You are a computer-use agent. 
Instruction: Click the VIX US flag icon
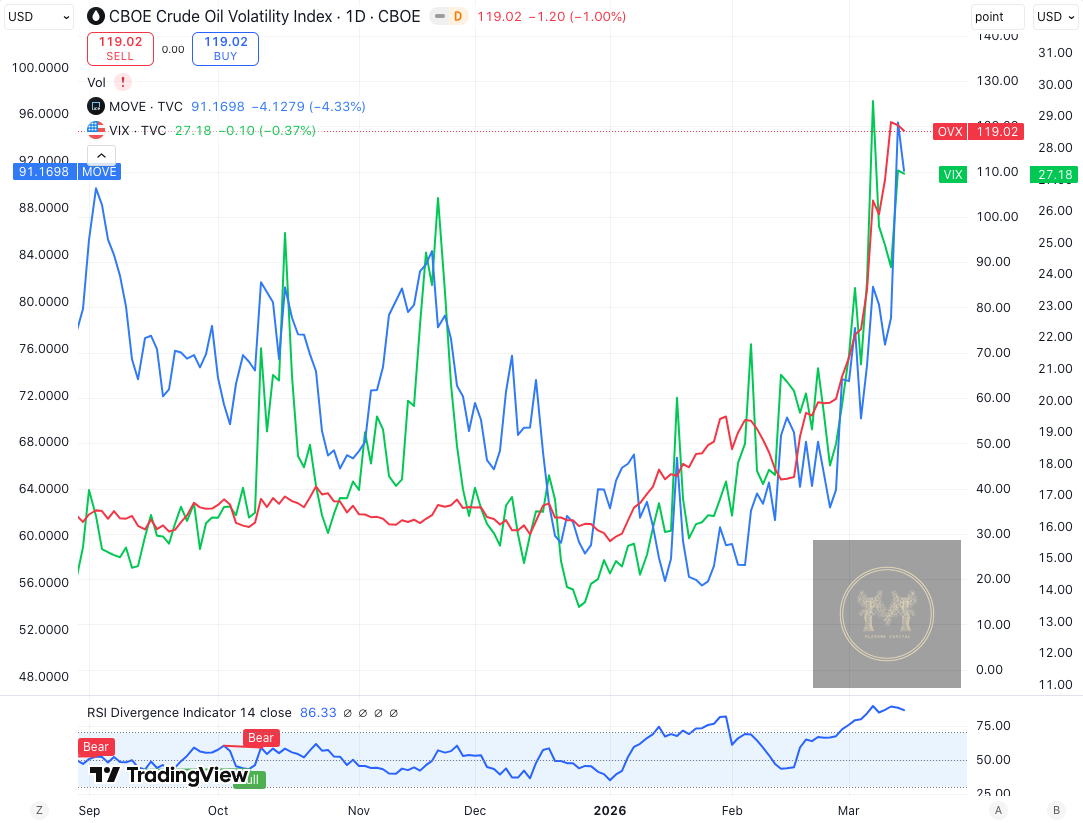pyautogui.click(x=95, y=130)
